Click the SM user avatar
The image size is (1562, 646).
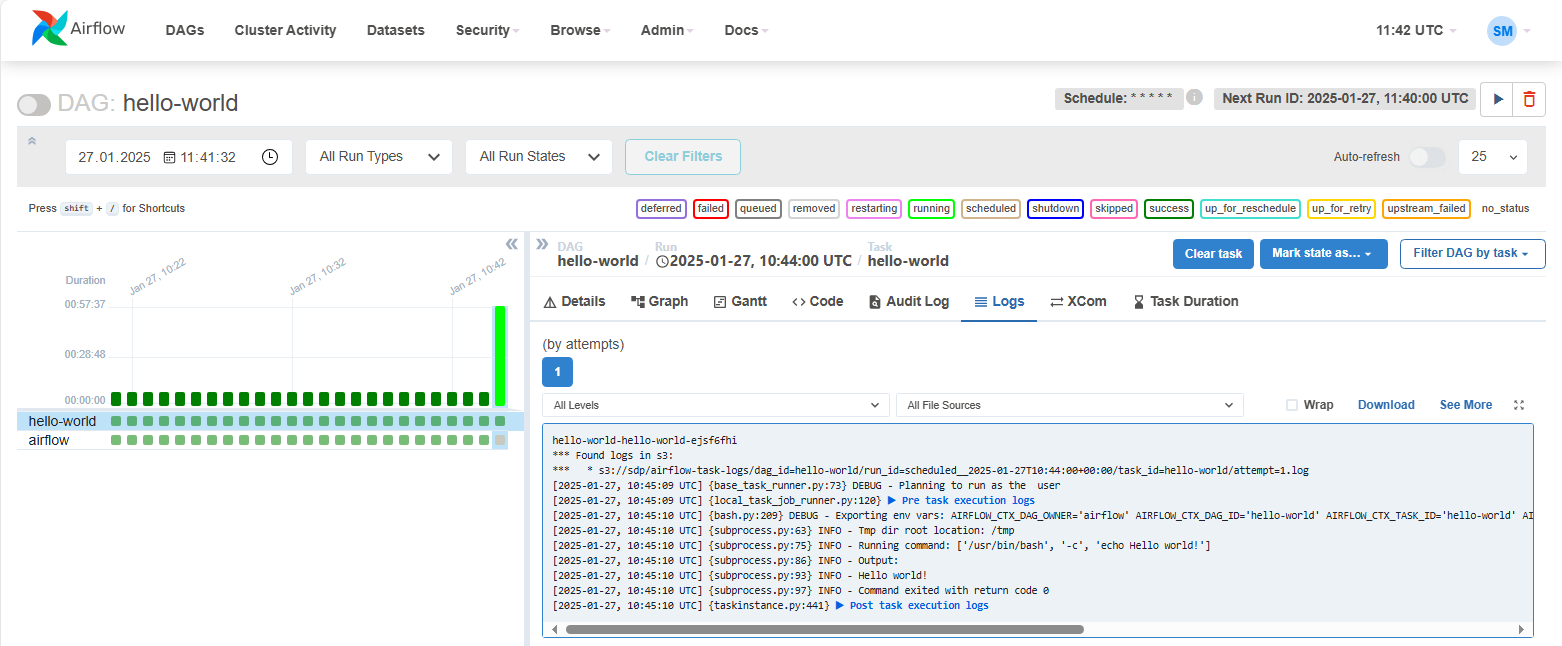1501,31
